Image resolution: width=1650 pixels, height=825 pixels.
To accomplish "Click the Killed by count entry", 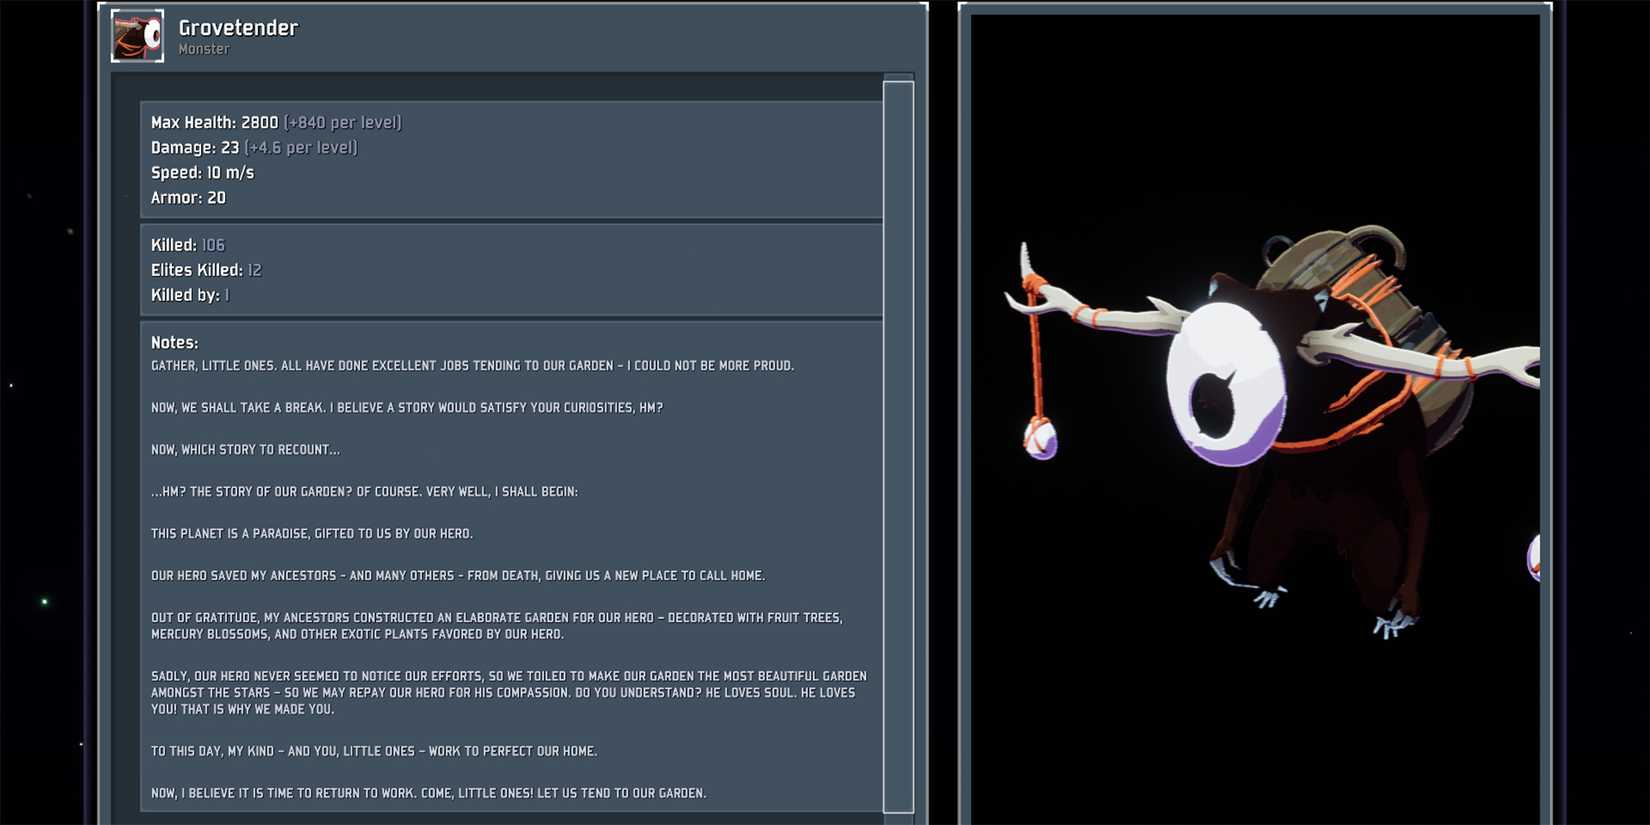I will [190, 295].
